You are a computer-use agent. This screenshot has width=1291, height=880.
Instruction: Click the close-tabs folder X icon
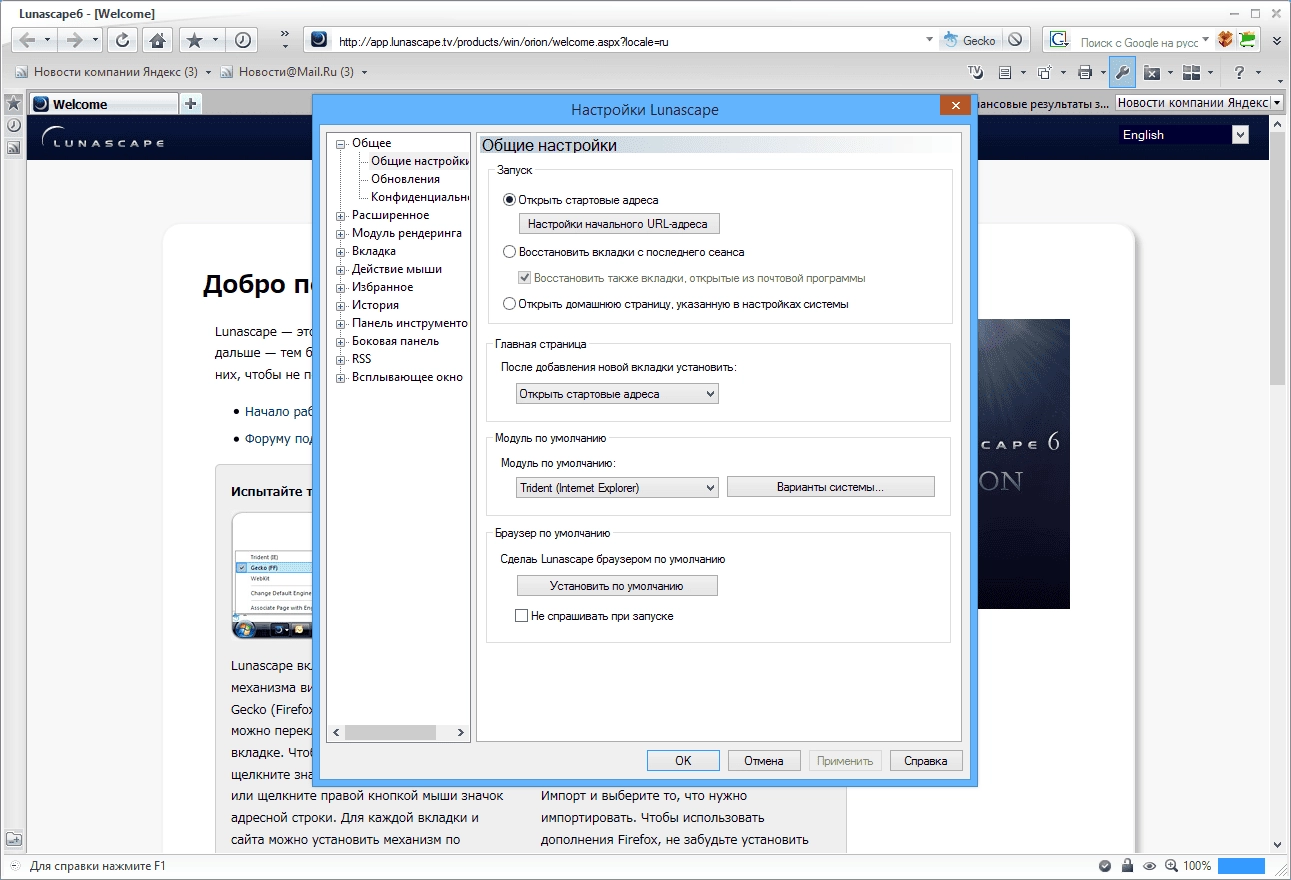[x=1152, y=72]
